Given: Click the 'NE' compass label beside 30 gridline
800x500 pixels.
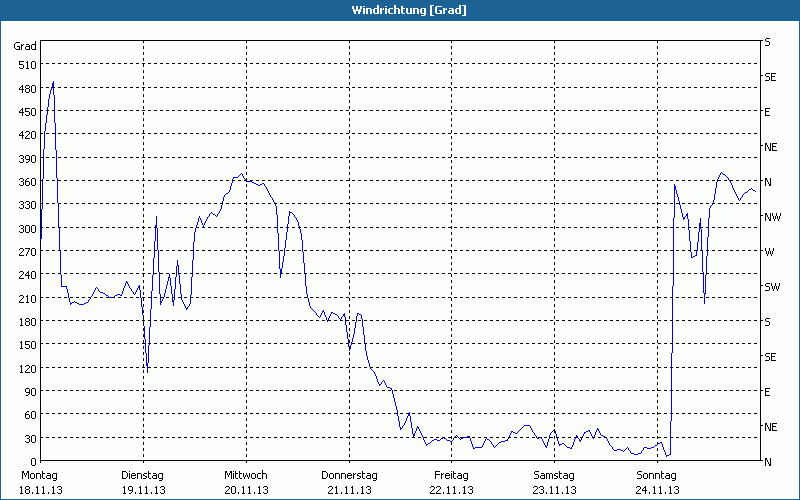Looking at the screenshot, I should point(770,427).
